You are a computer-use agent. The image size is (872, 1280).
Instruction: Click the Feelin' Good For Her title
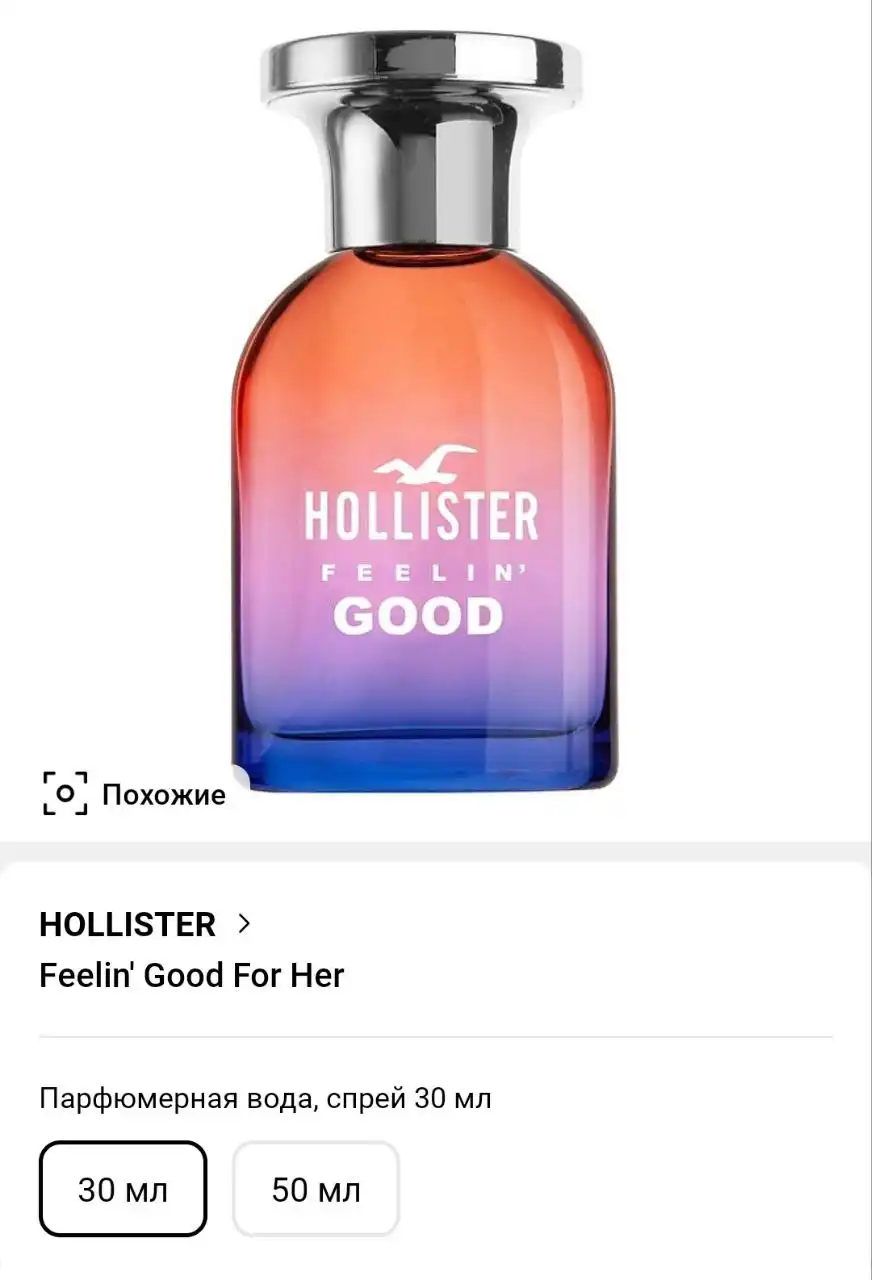[192, 975]
